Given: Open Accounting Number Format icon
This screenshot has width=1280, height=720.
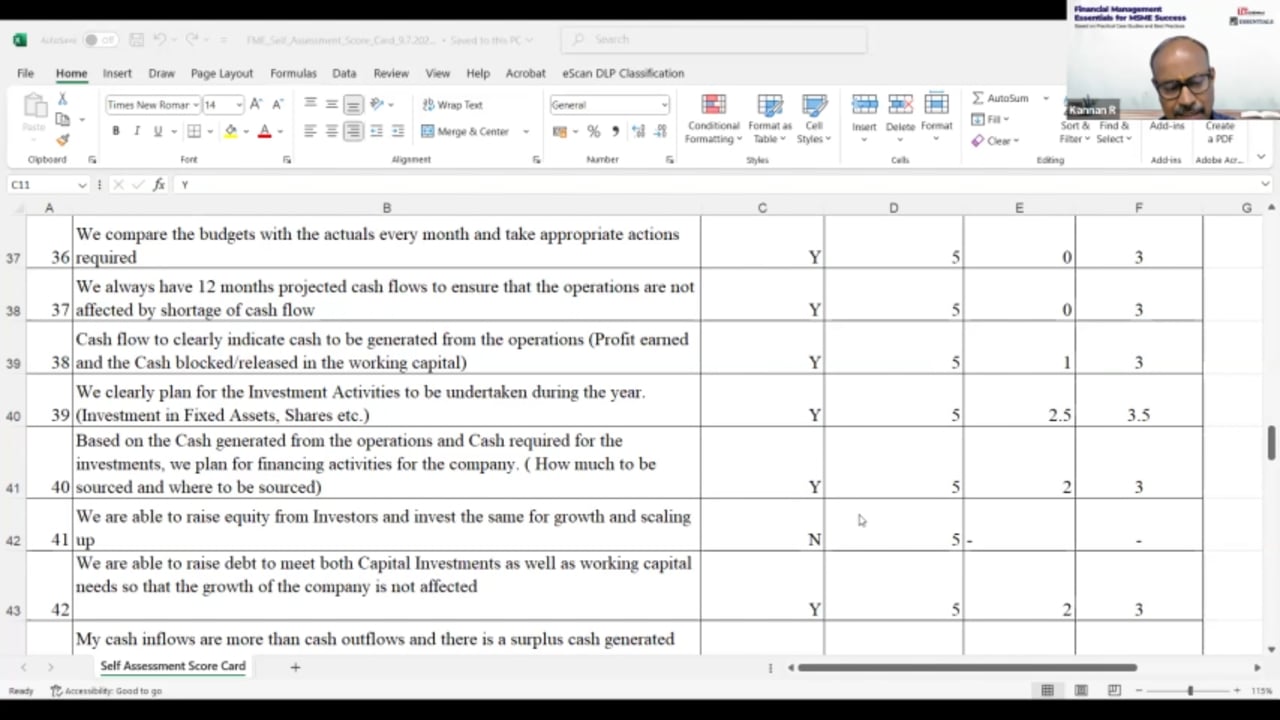Looking at the screenshot, I should tap(559, 131).
